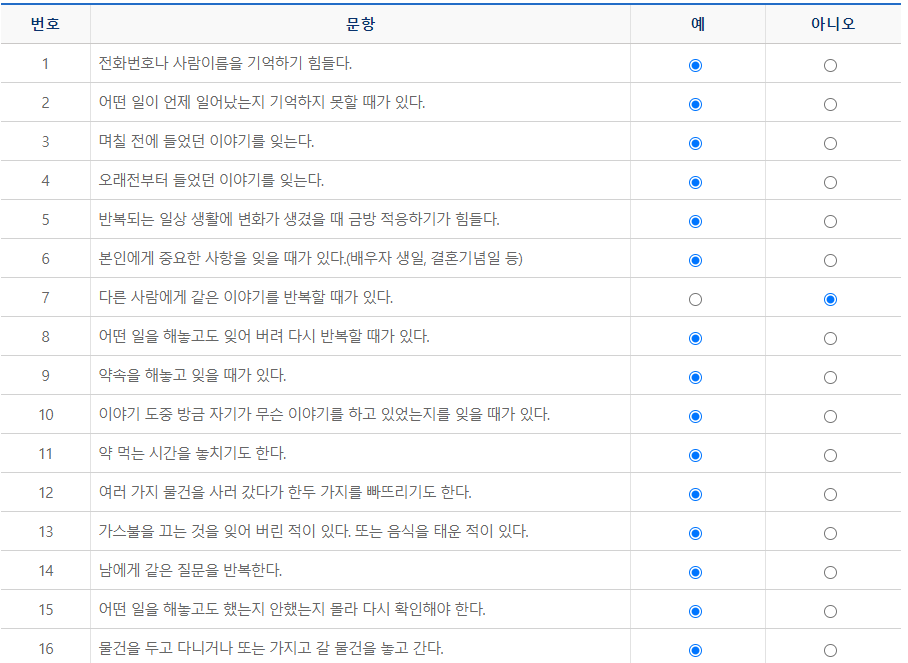Click question 16 text '물건을 두고 다니거나'
The image size is (908, 663).
(271, 649)
